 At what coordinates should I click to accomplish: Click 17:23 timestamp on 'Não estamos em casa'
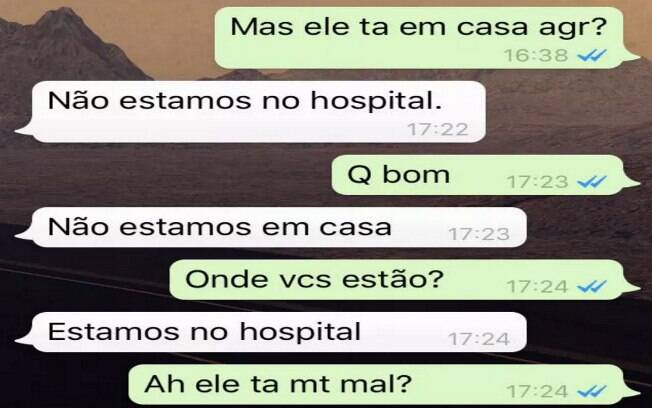point(479,234)
